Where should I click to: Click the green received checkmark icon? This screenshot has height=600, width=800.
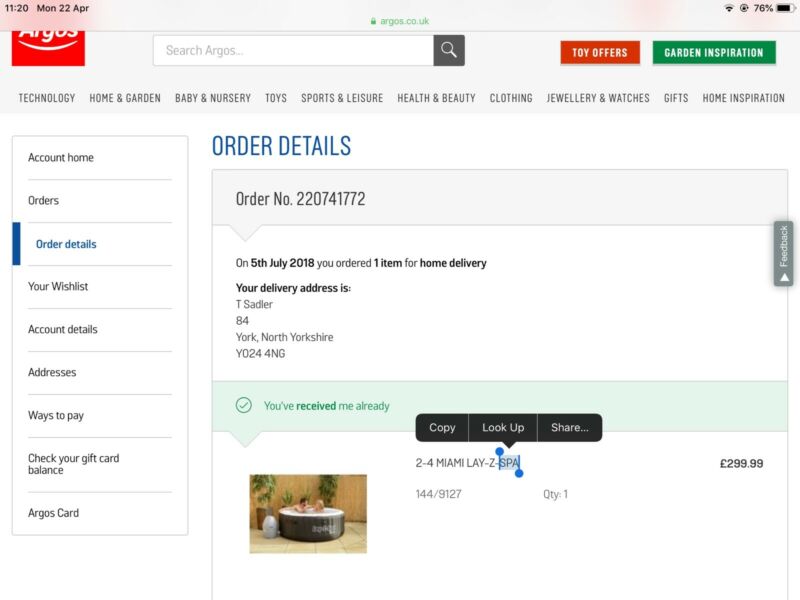point(244,405)
